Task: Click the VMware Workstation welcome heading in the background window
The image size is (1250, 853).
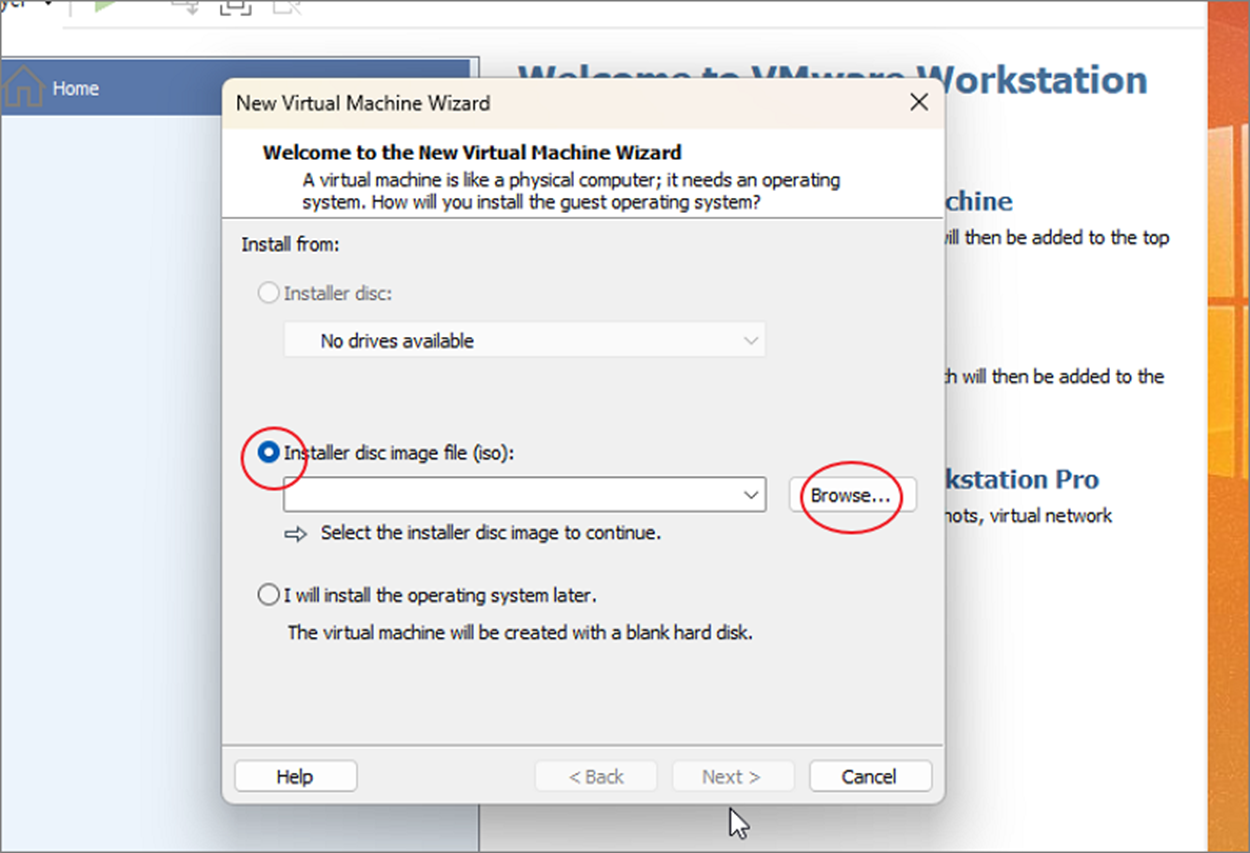Action: [x=833, y=80]
